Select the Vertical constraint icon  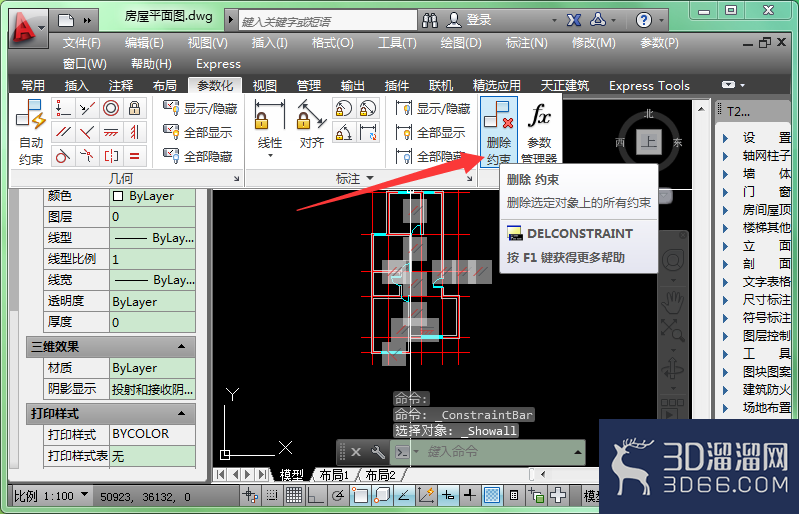click(x=135, y=132)
